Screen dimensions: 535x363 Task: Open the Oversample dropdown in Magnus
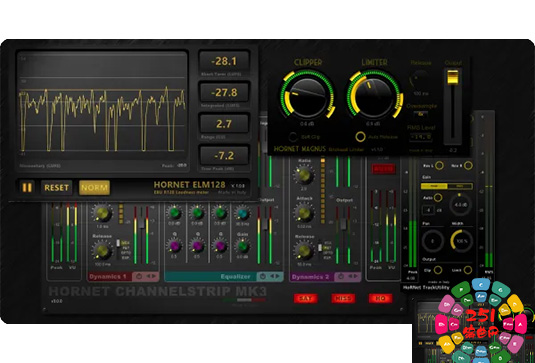click(x=421, y=115)
